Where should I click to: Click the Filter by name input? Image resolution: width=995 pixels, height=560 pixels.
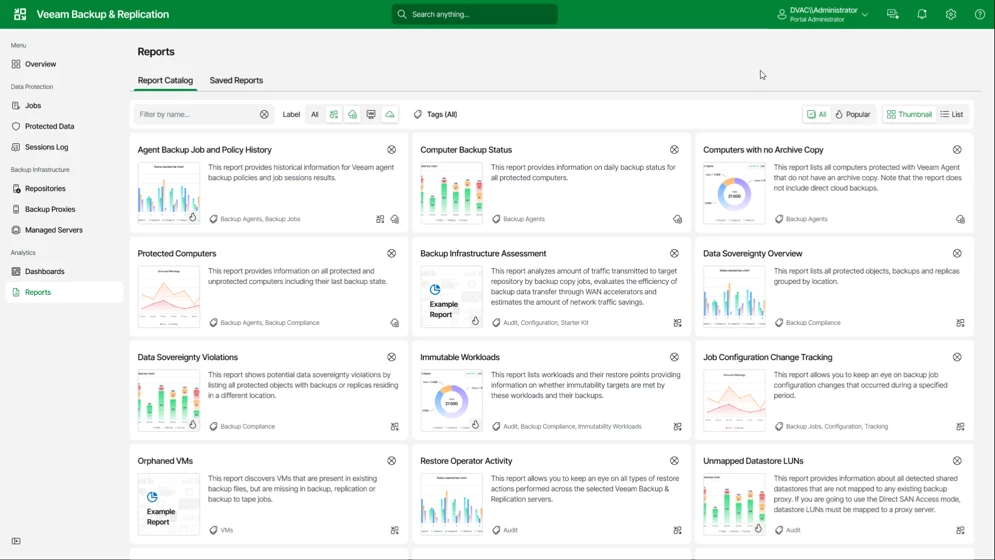pyautogui.click(x=197, y=114)
